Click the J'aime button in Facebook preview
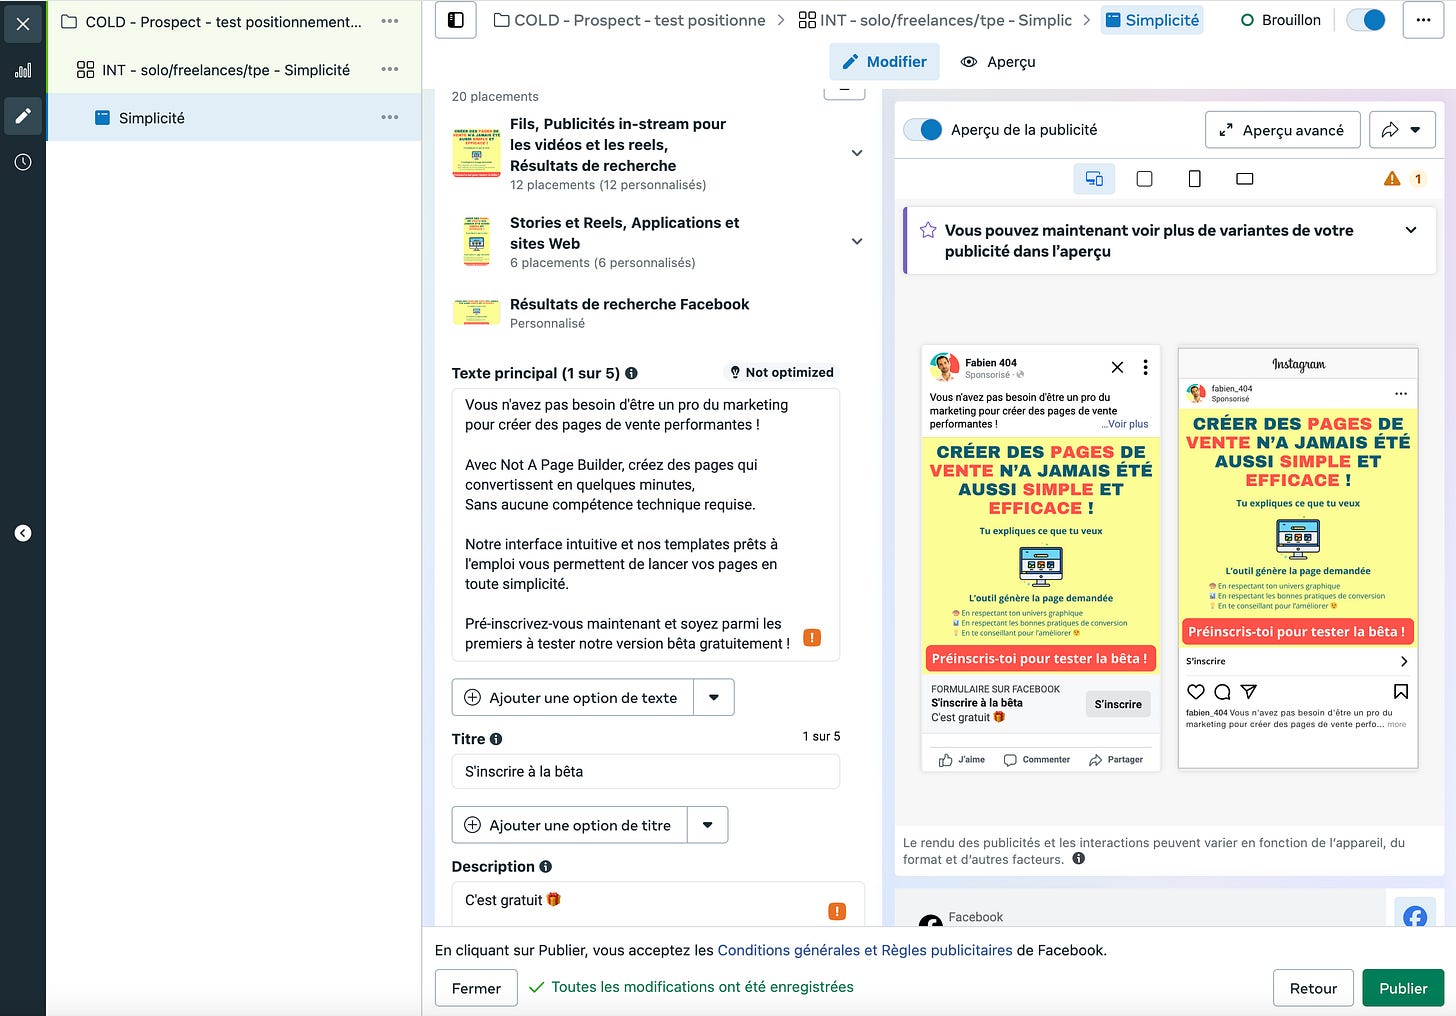 coord(961,760)
